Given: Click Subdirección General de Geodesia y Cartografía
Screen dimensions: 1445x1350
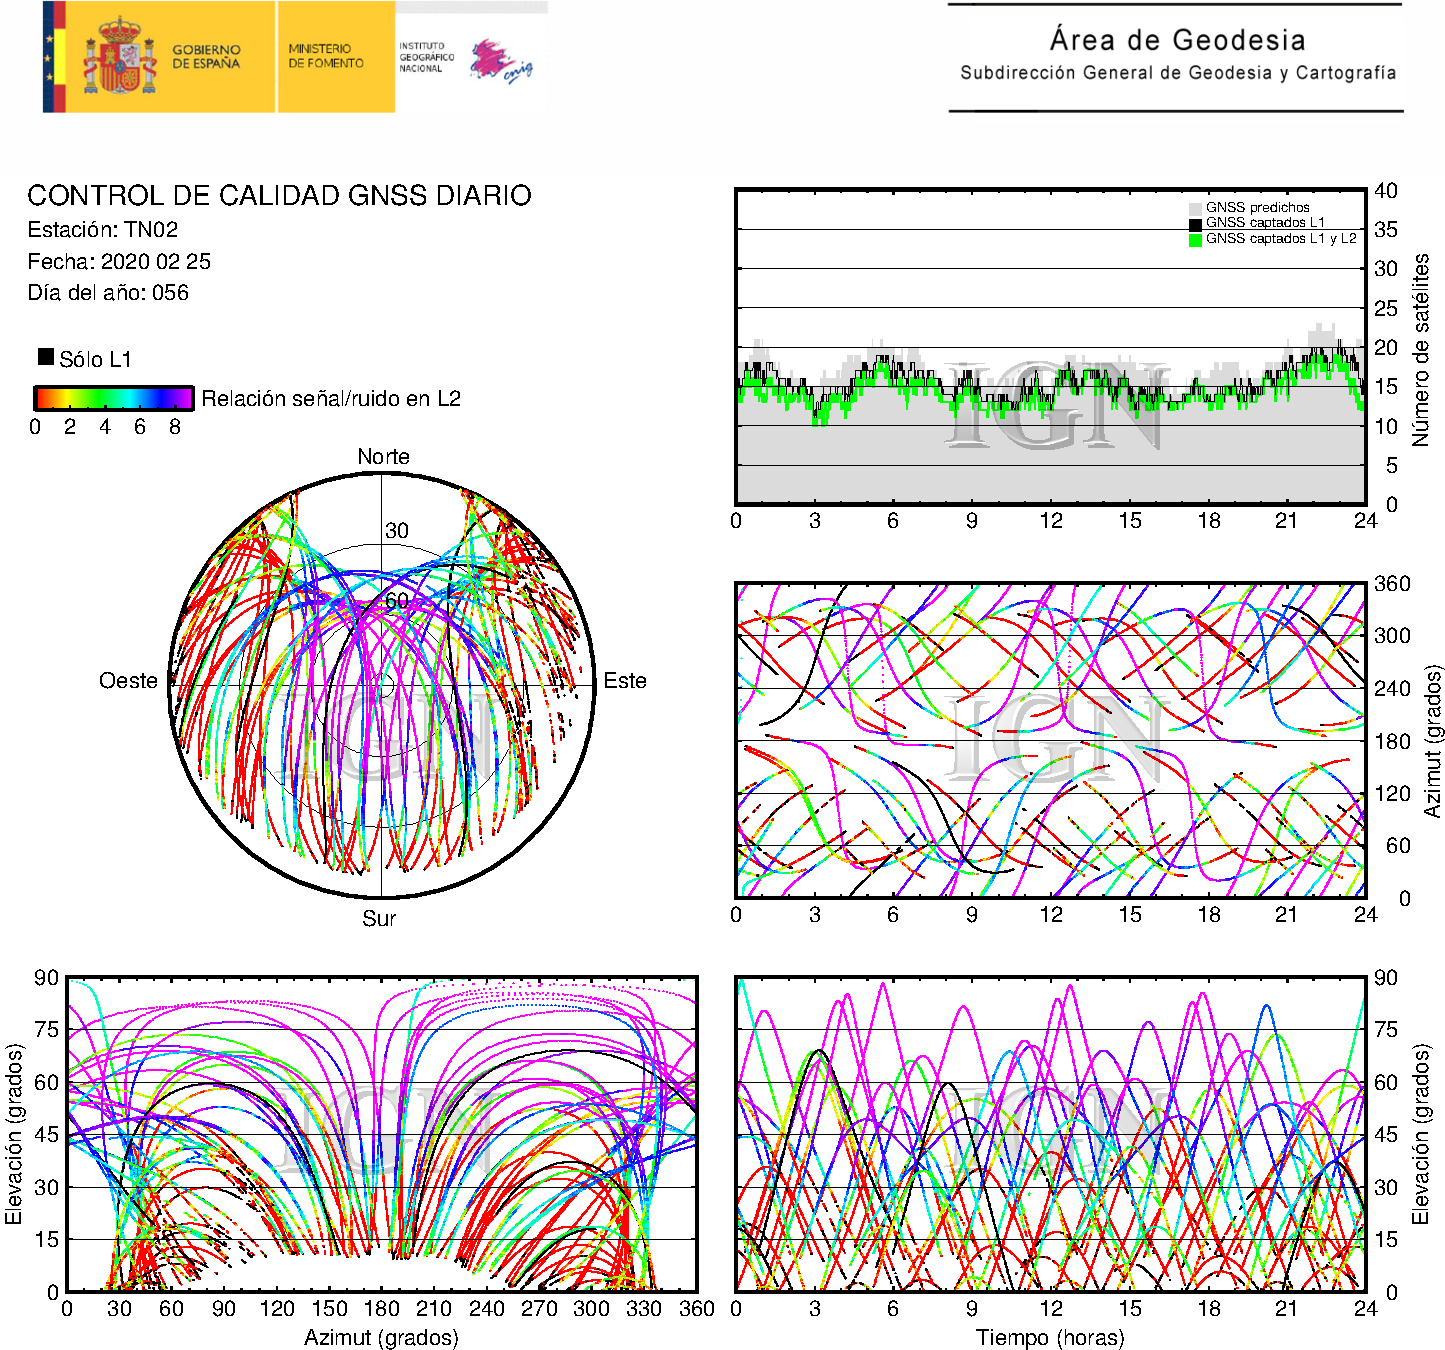Looking at the screenshot, I should (1177, 73).
